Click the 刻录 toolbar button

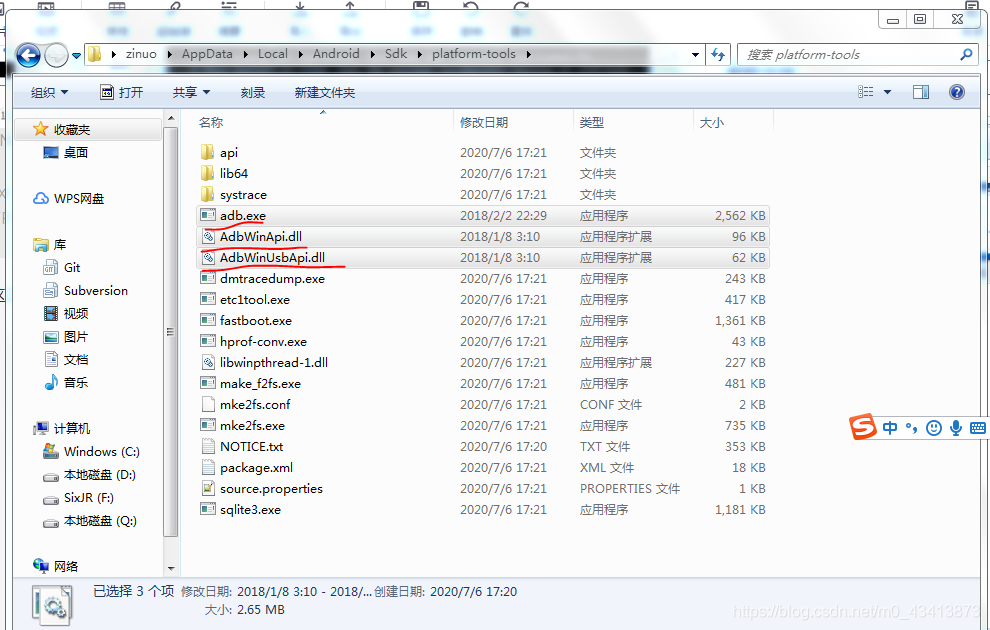[x=253, y=93]
